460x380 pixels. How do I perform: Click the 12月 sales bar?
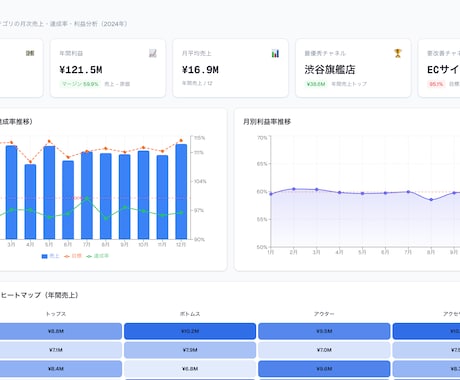[181, 192]
